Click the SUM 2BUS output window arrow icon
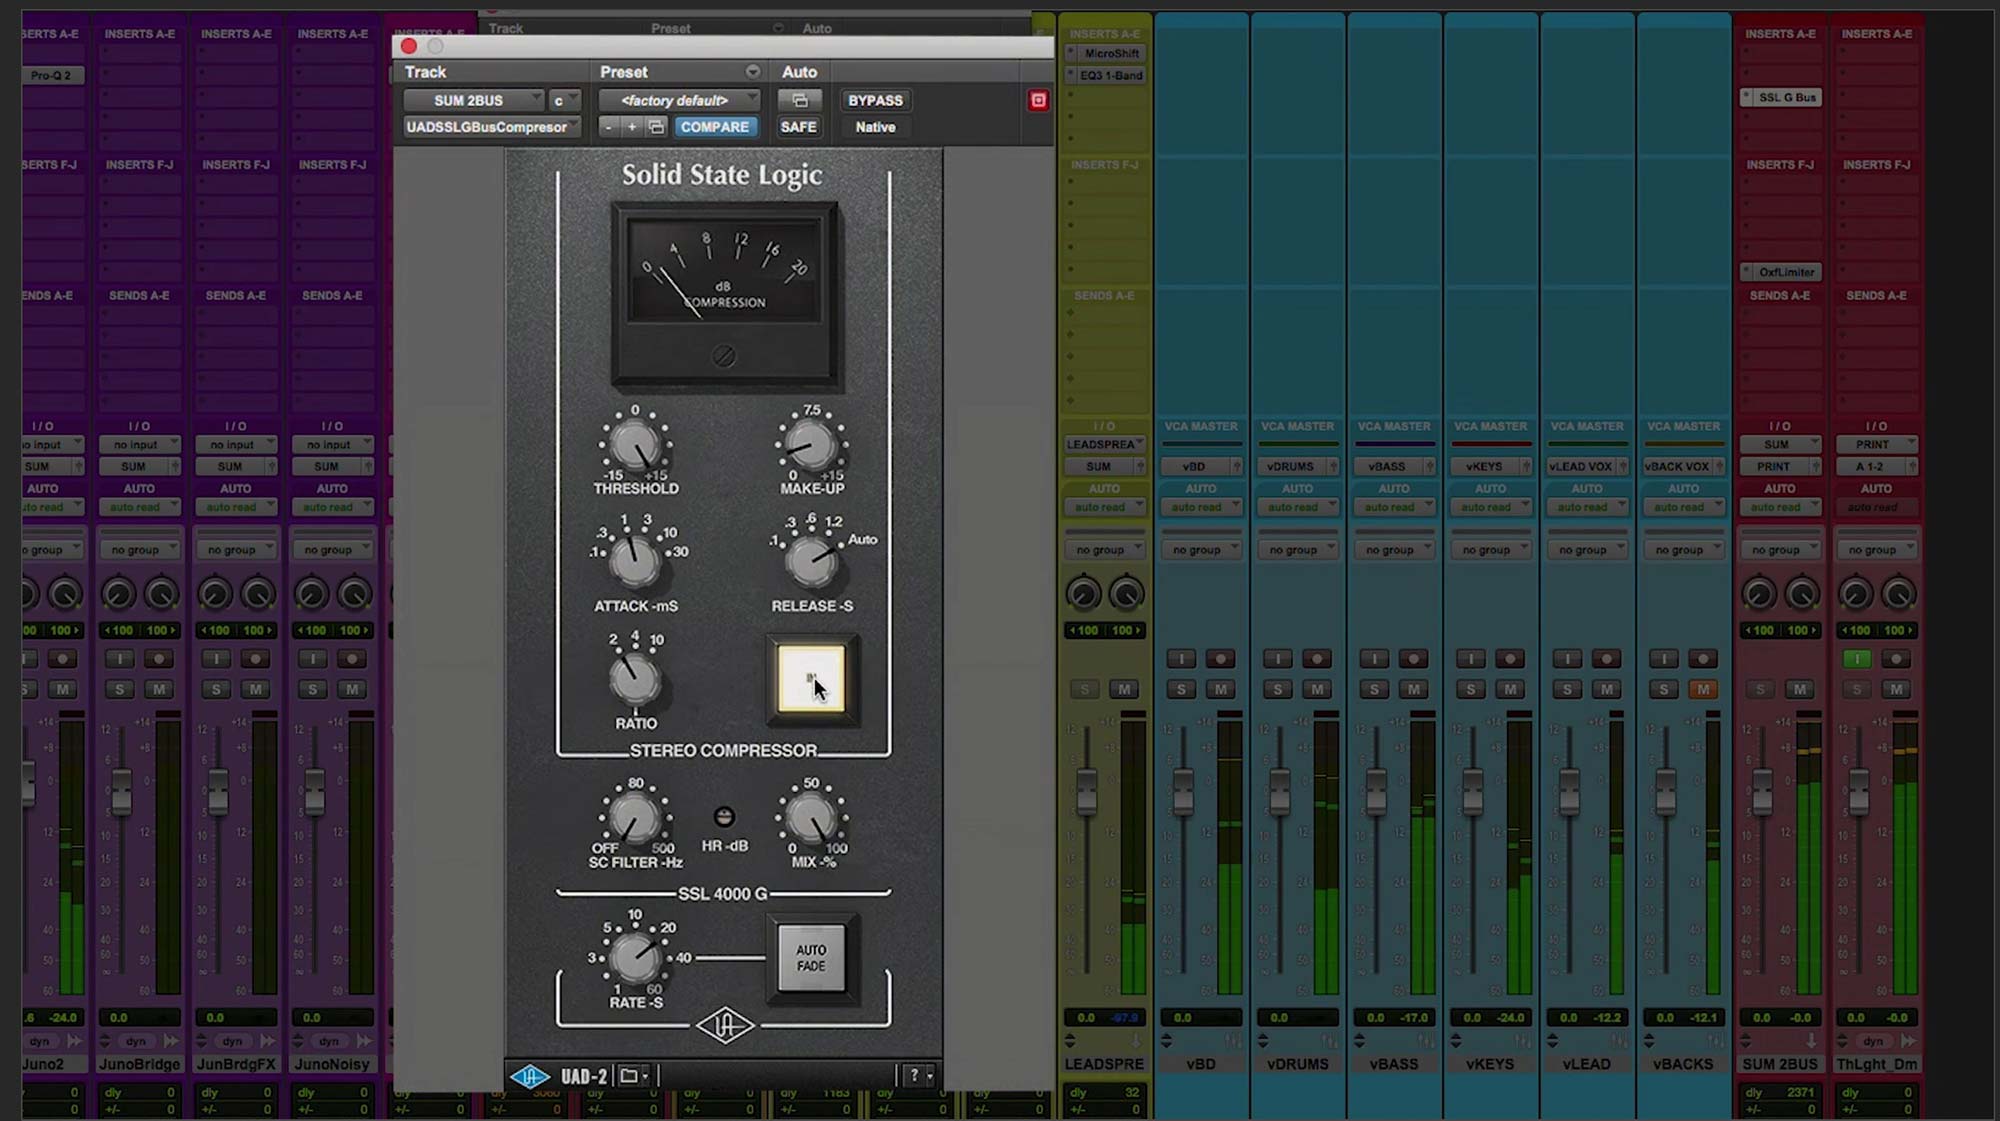 [x=1812, y=1041]
